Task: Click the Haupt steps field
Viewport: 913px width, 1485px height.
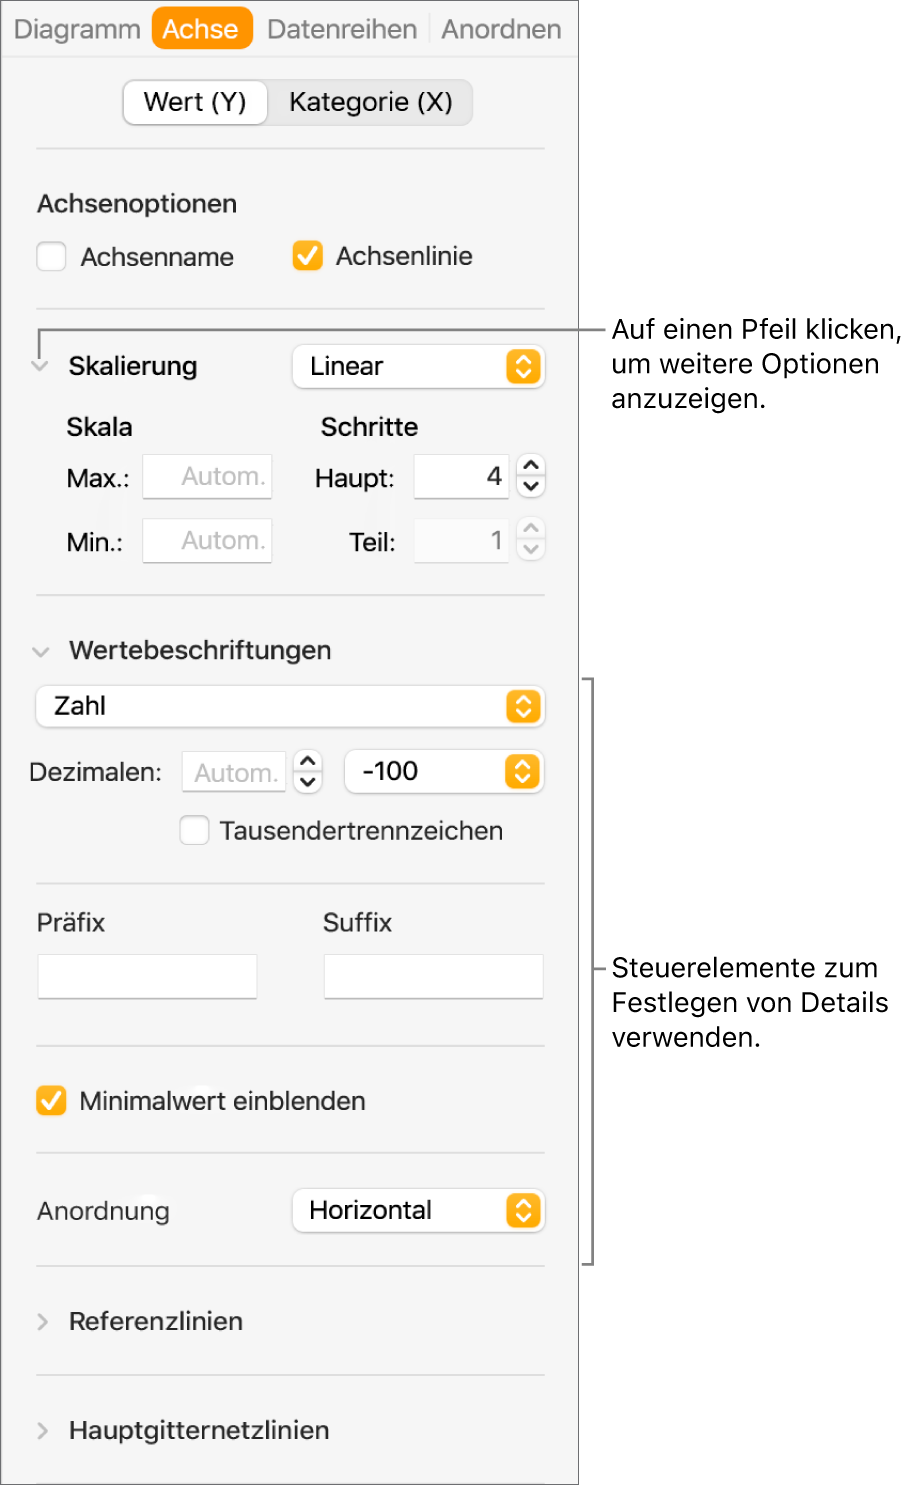Action: point(462,477)
